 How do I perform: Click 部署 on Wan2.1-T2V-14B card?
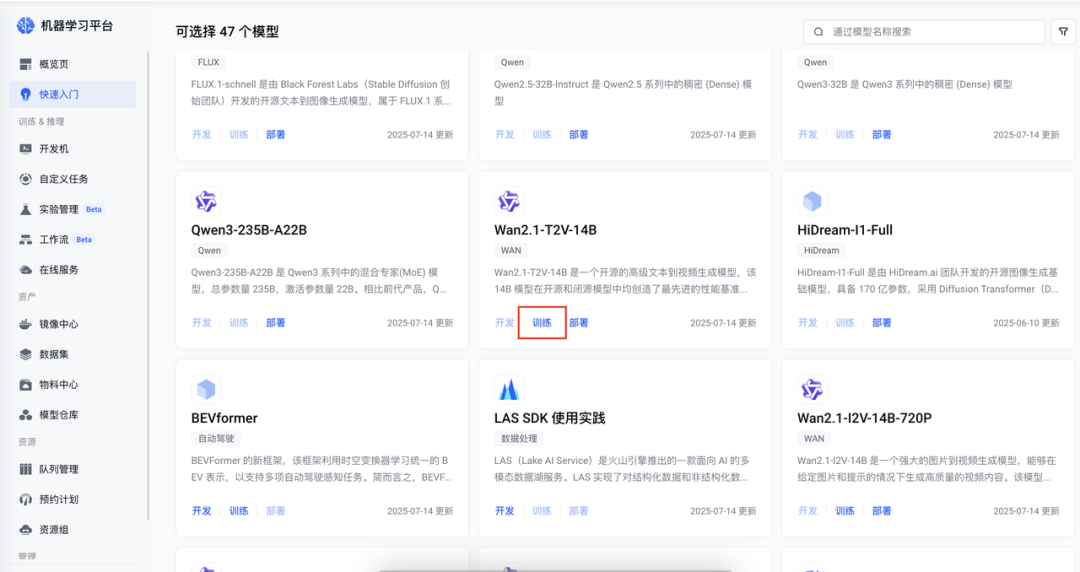(579, 323)
